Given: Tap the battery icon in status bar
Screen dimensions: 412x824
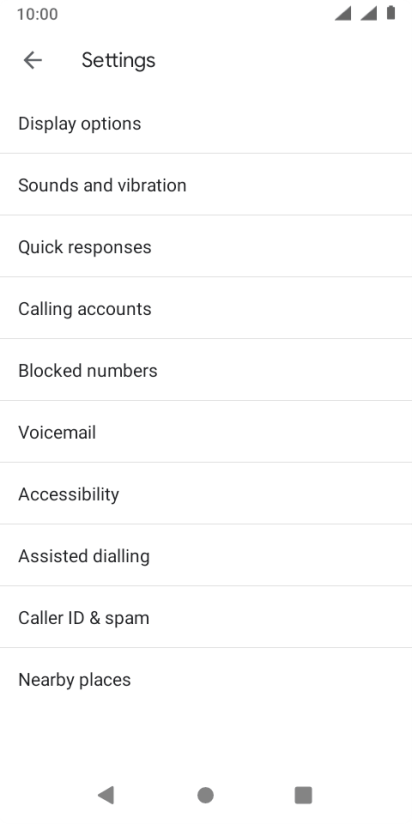Looking at the screenshot, I should click(x=390, y=13).
